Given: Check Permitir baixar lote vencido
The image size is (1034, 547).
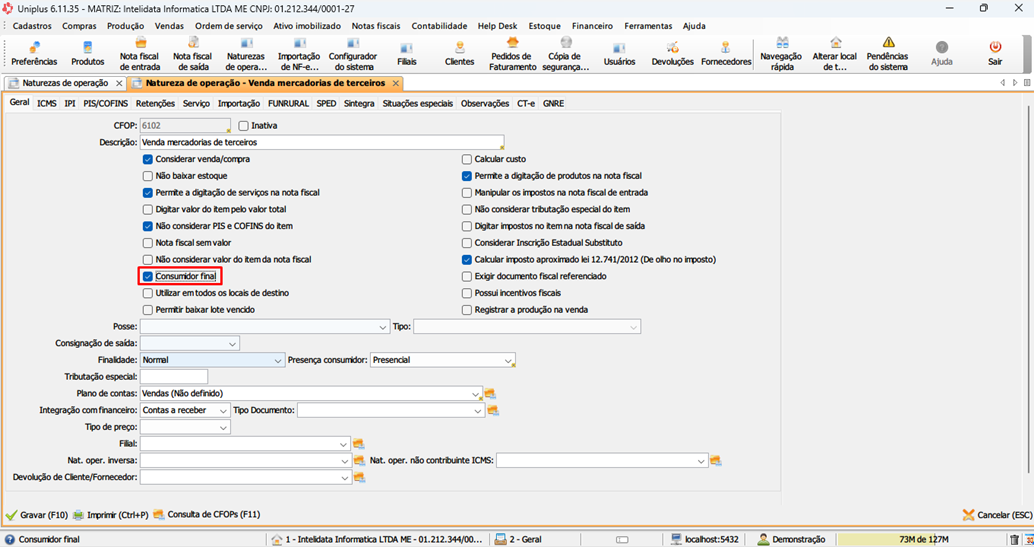Looking at the screenshot, I should coord(148,310).
